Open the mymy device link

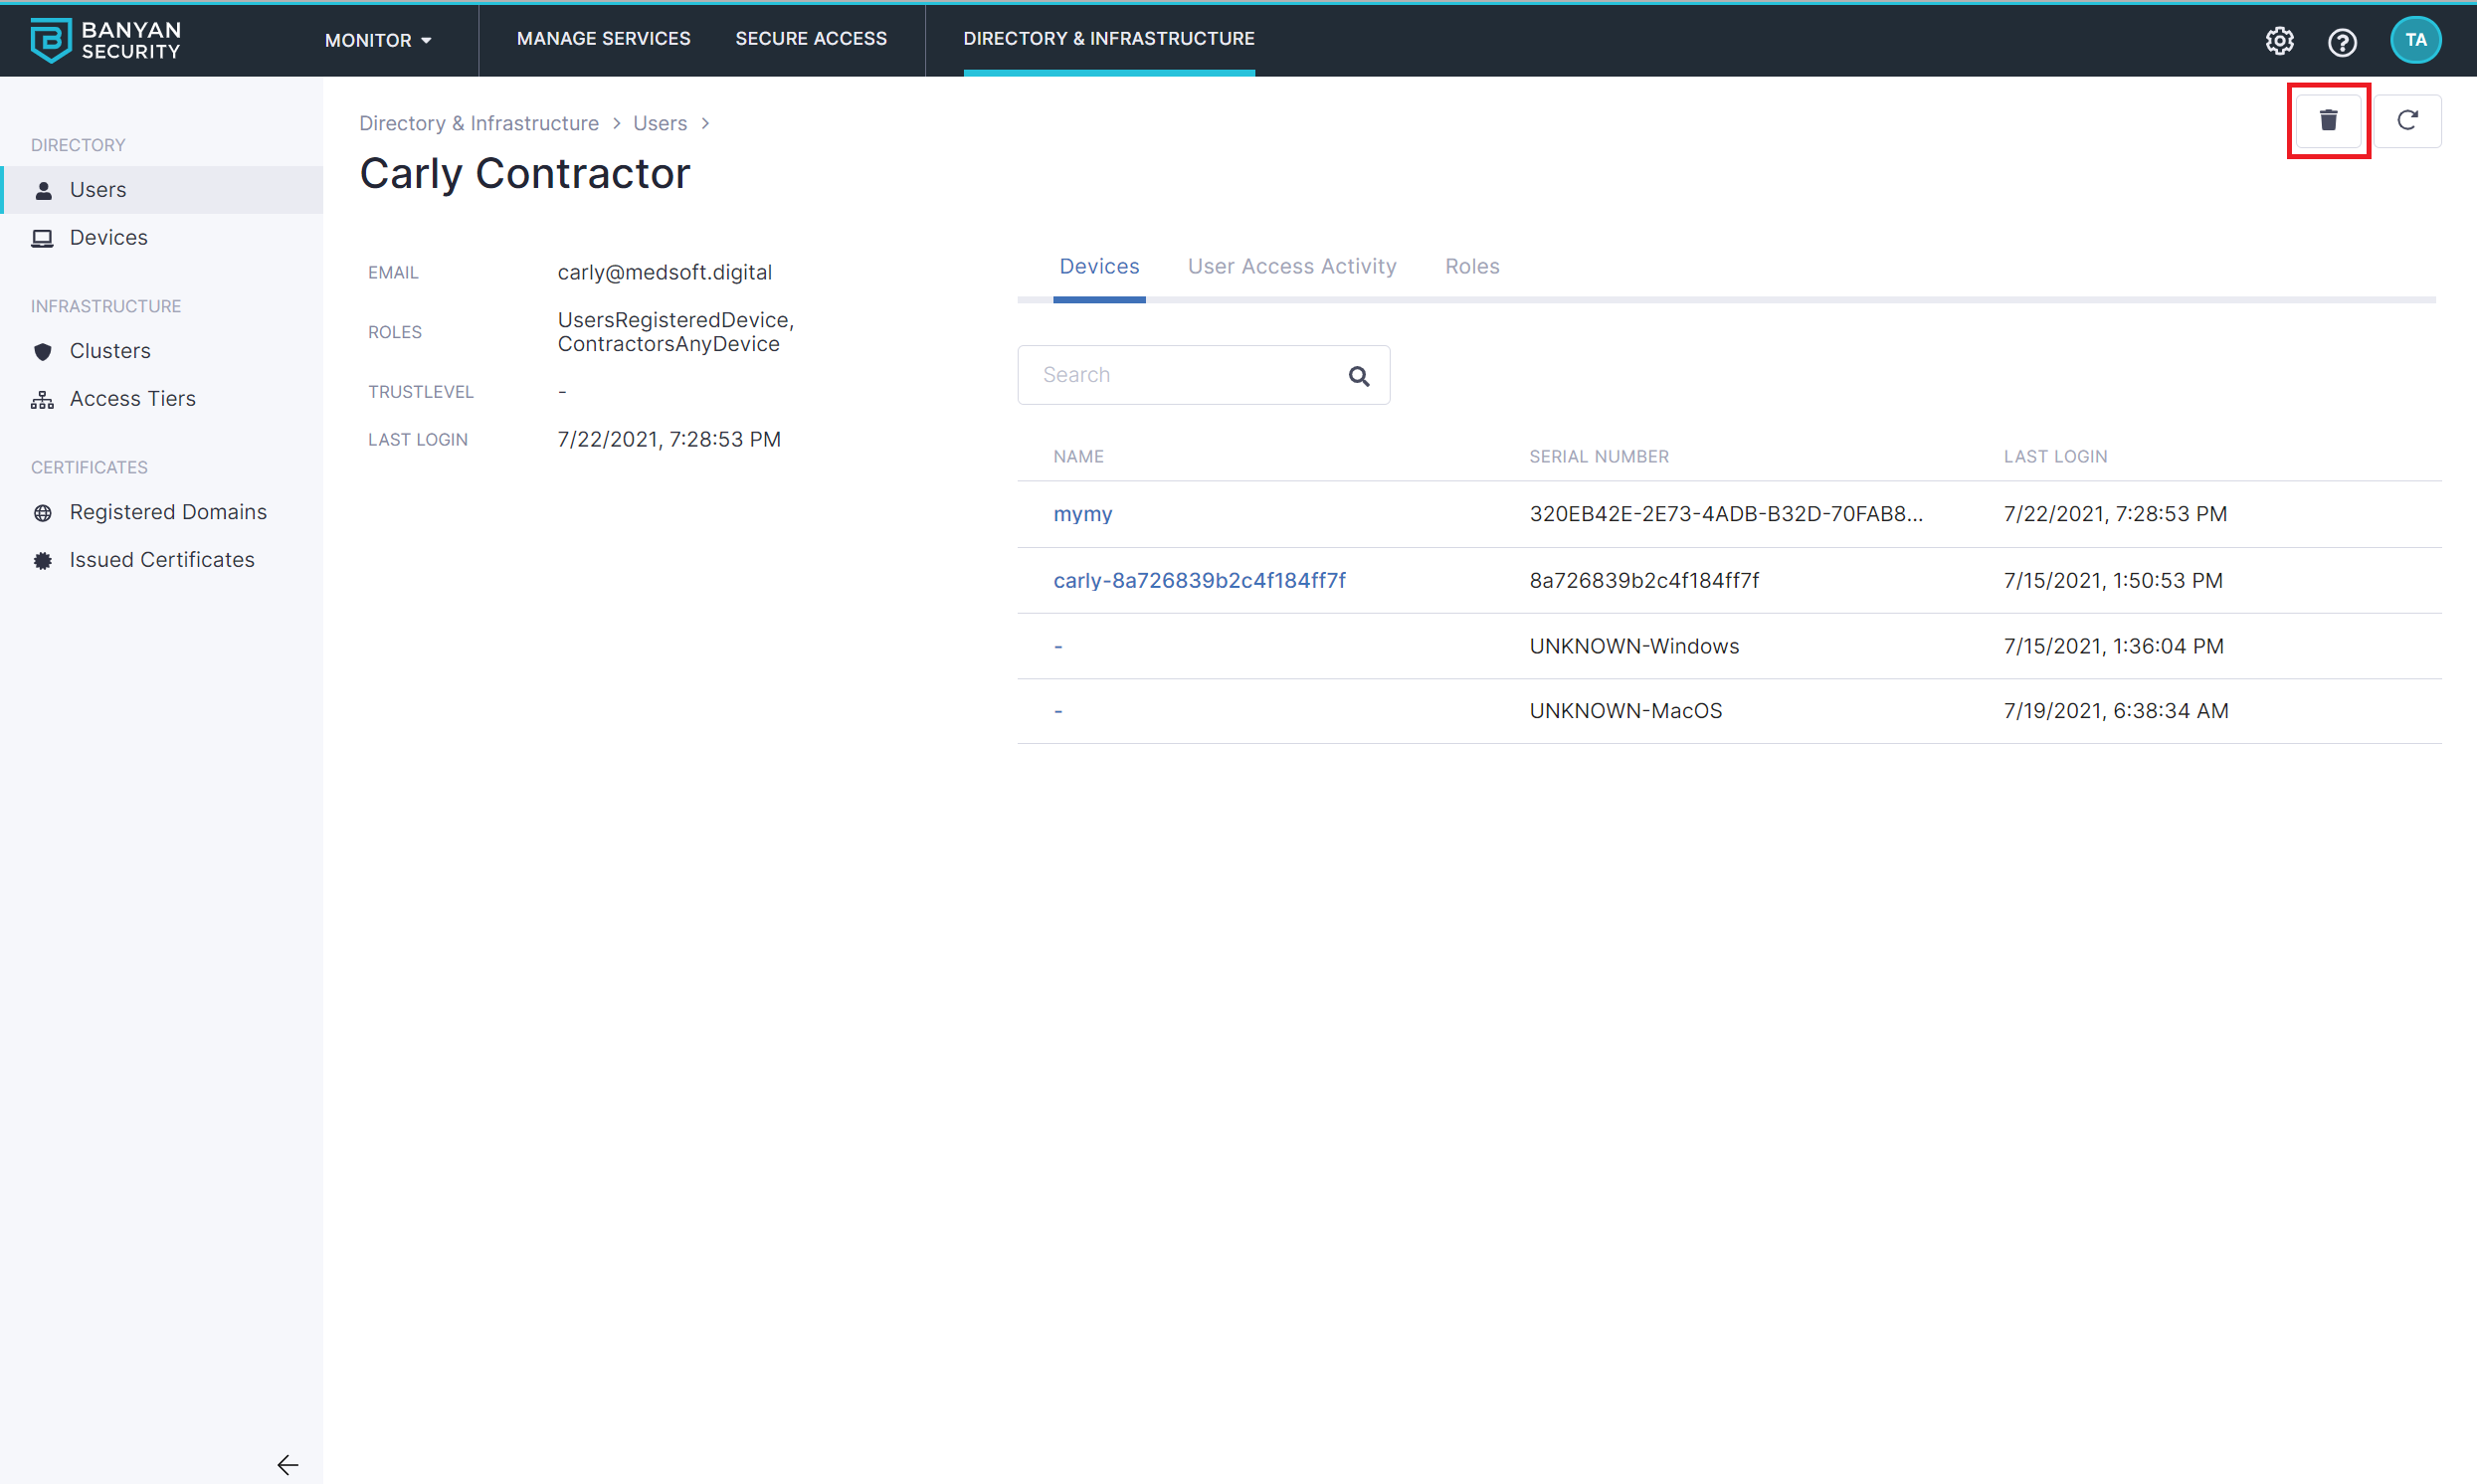point(1082,514)
